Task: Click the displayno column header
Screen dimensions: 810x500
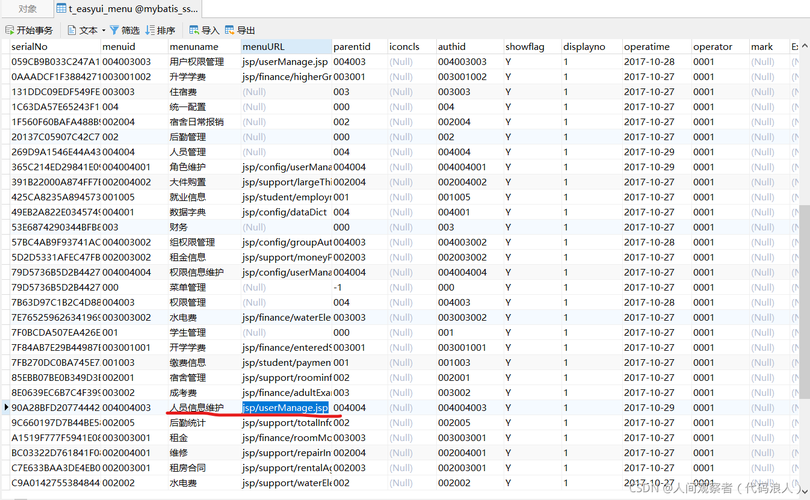Action: click(592, 46)
